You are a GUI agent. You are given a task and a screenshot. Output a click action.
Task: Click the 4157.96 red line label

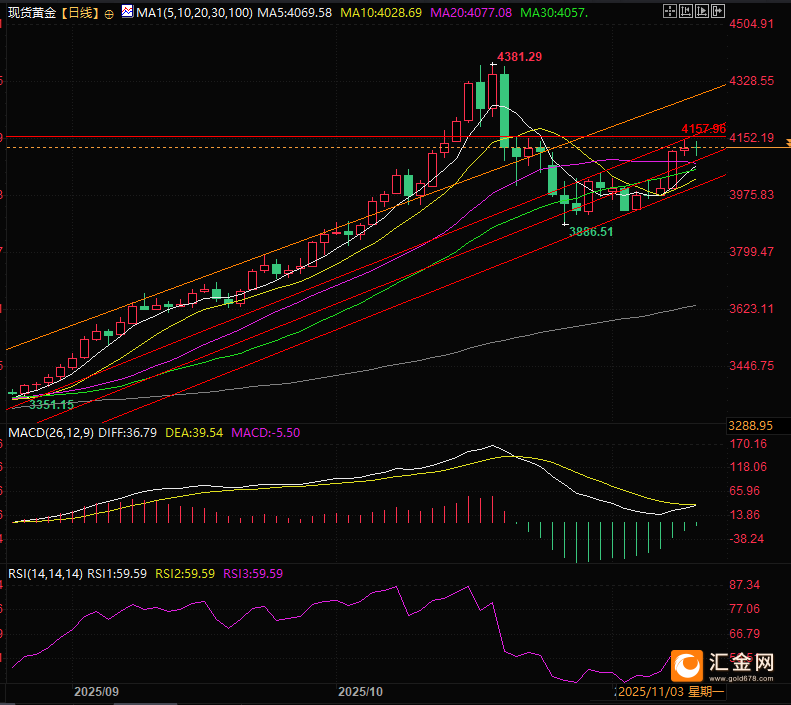pos(703,128)
